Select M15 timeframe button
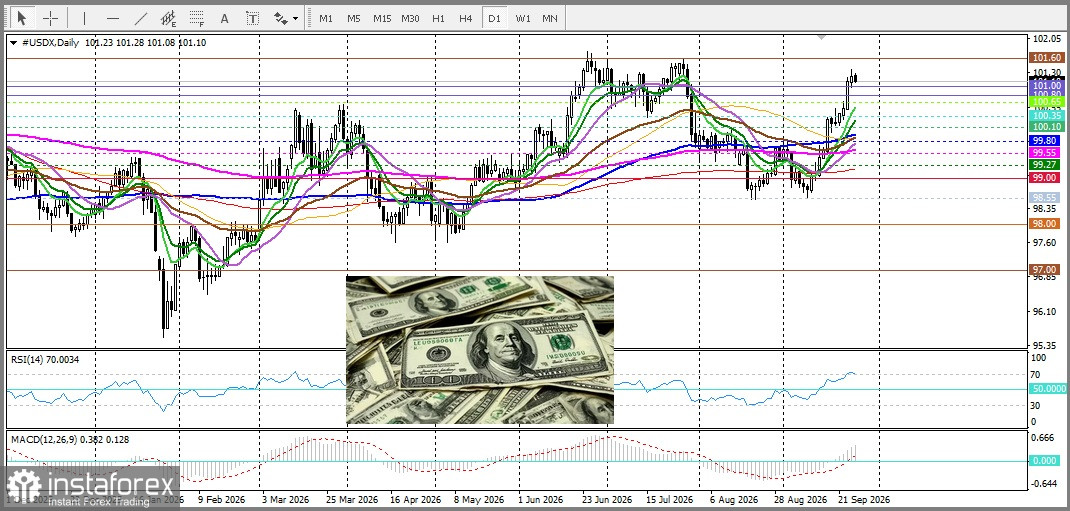This screenshot has height=511, width=1070. 381,18
